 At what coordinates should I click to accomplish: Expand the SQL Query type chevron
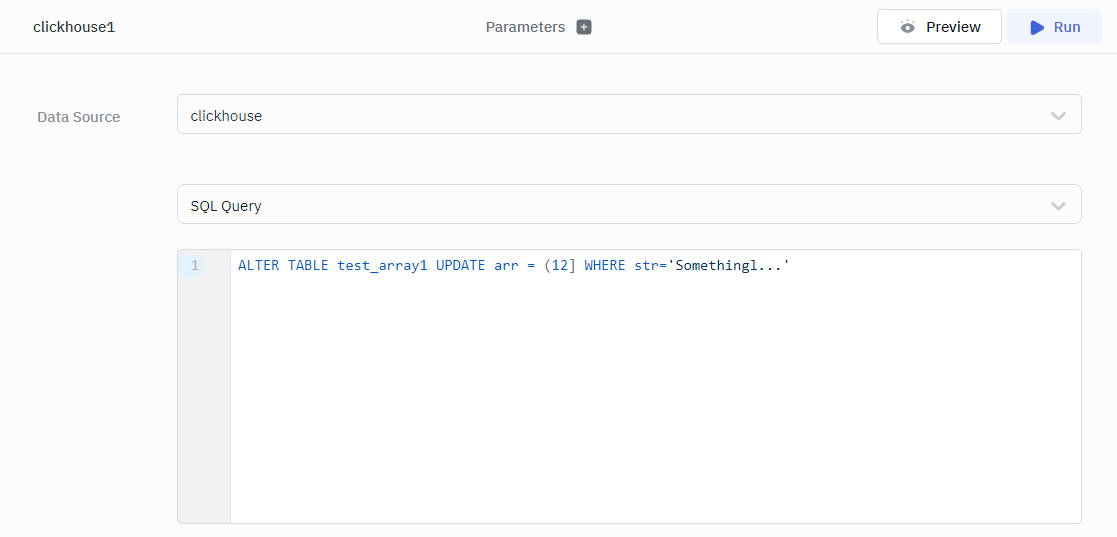(1058, 206)
